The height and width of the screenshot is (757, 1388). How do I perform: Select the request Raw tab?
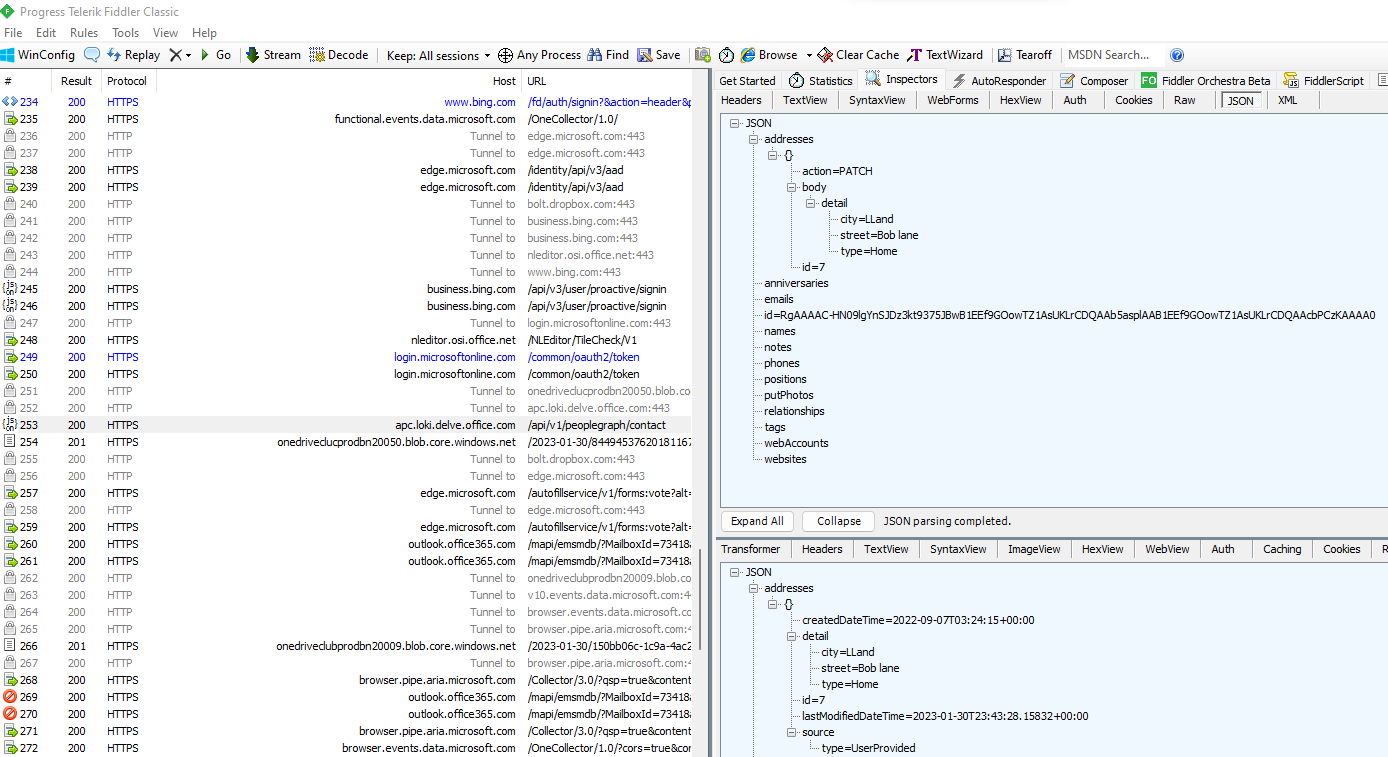click(1185, 100)
